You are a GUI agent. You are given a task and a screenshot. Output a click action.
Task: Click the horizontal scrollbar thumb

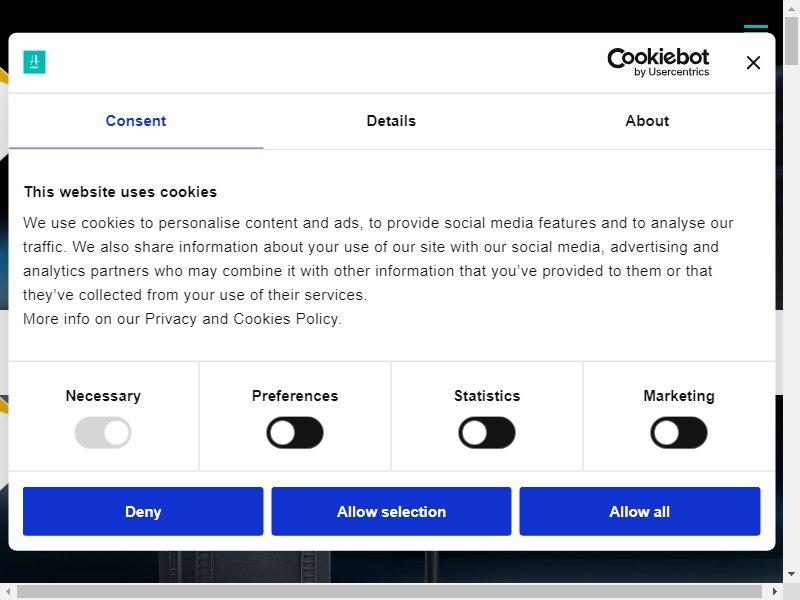389,592
